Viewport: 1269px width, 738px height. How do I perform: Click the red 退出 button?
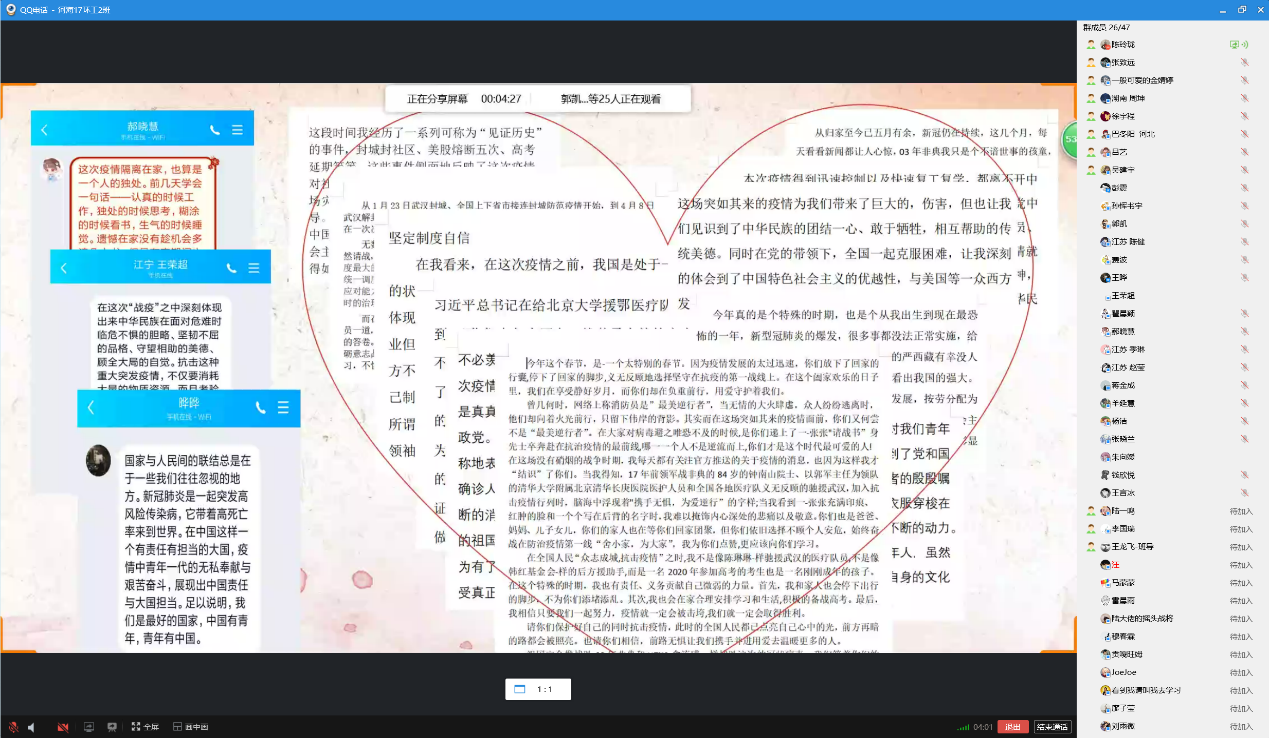[1014, 727]
